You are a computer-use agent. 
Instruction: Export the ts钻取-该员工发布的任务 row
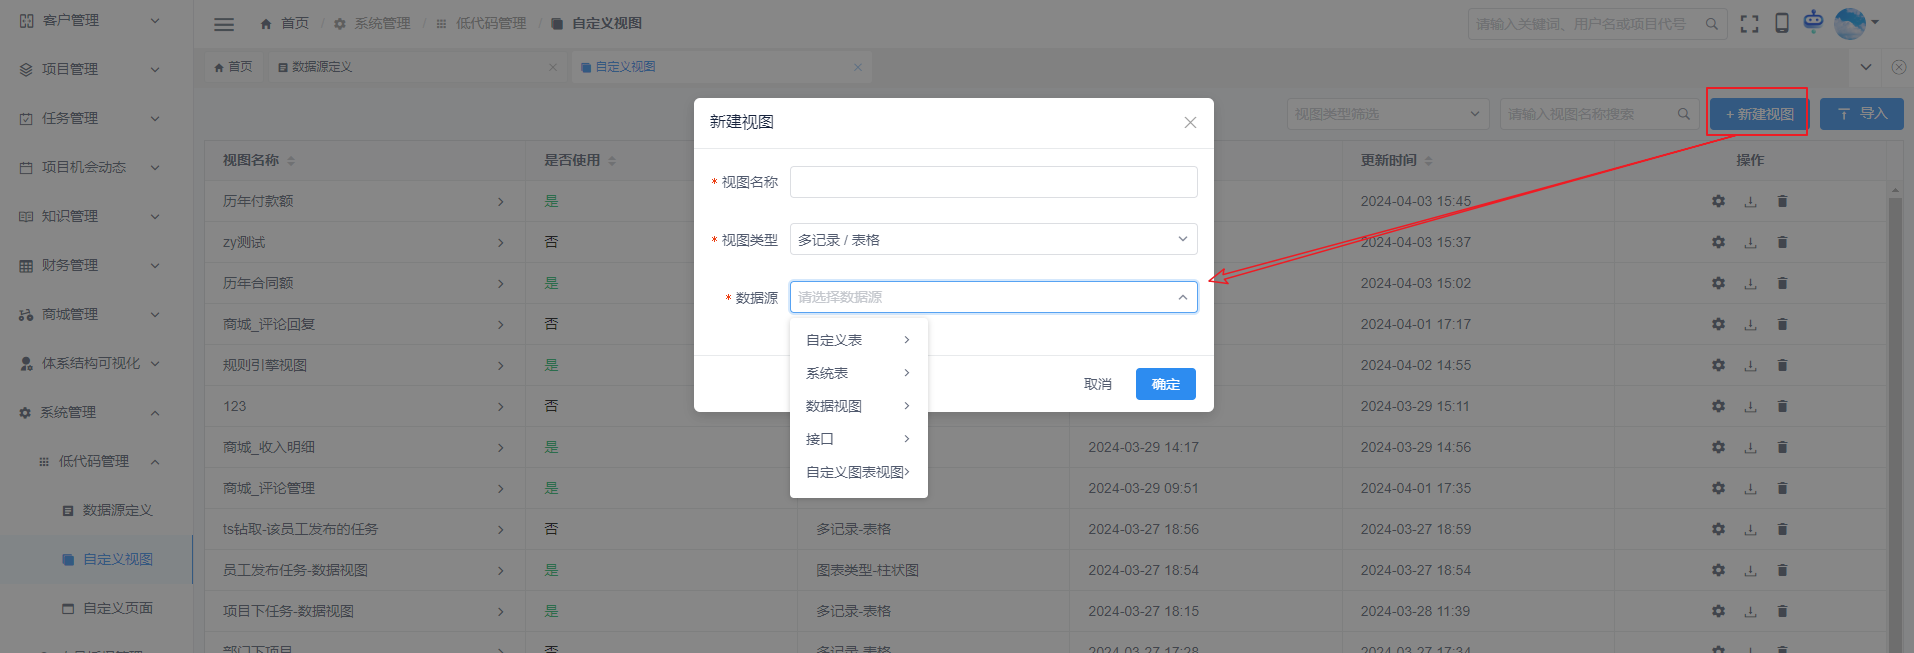coord(1750,529)
